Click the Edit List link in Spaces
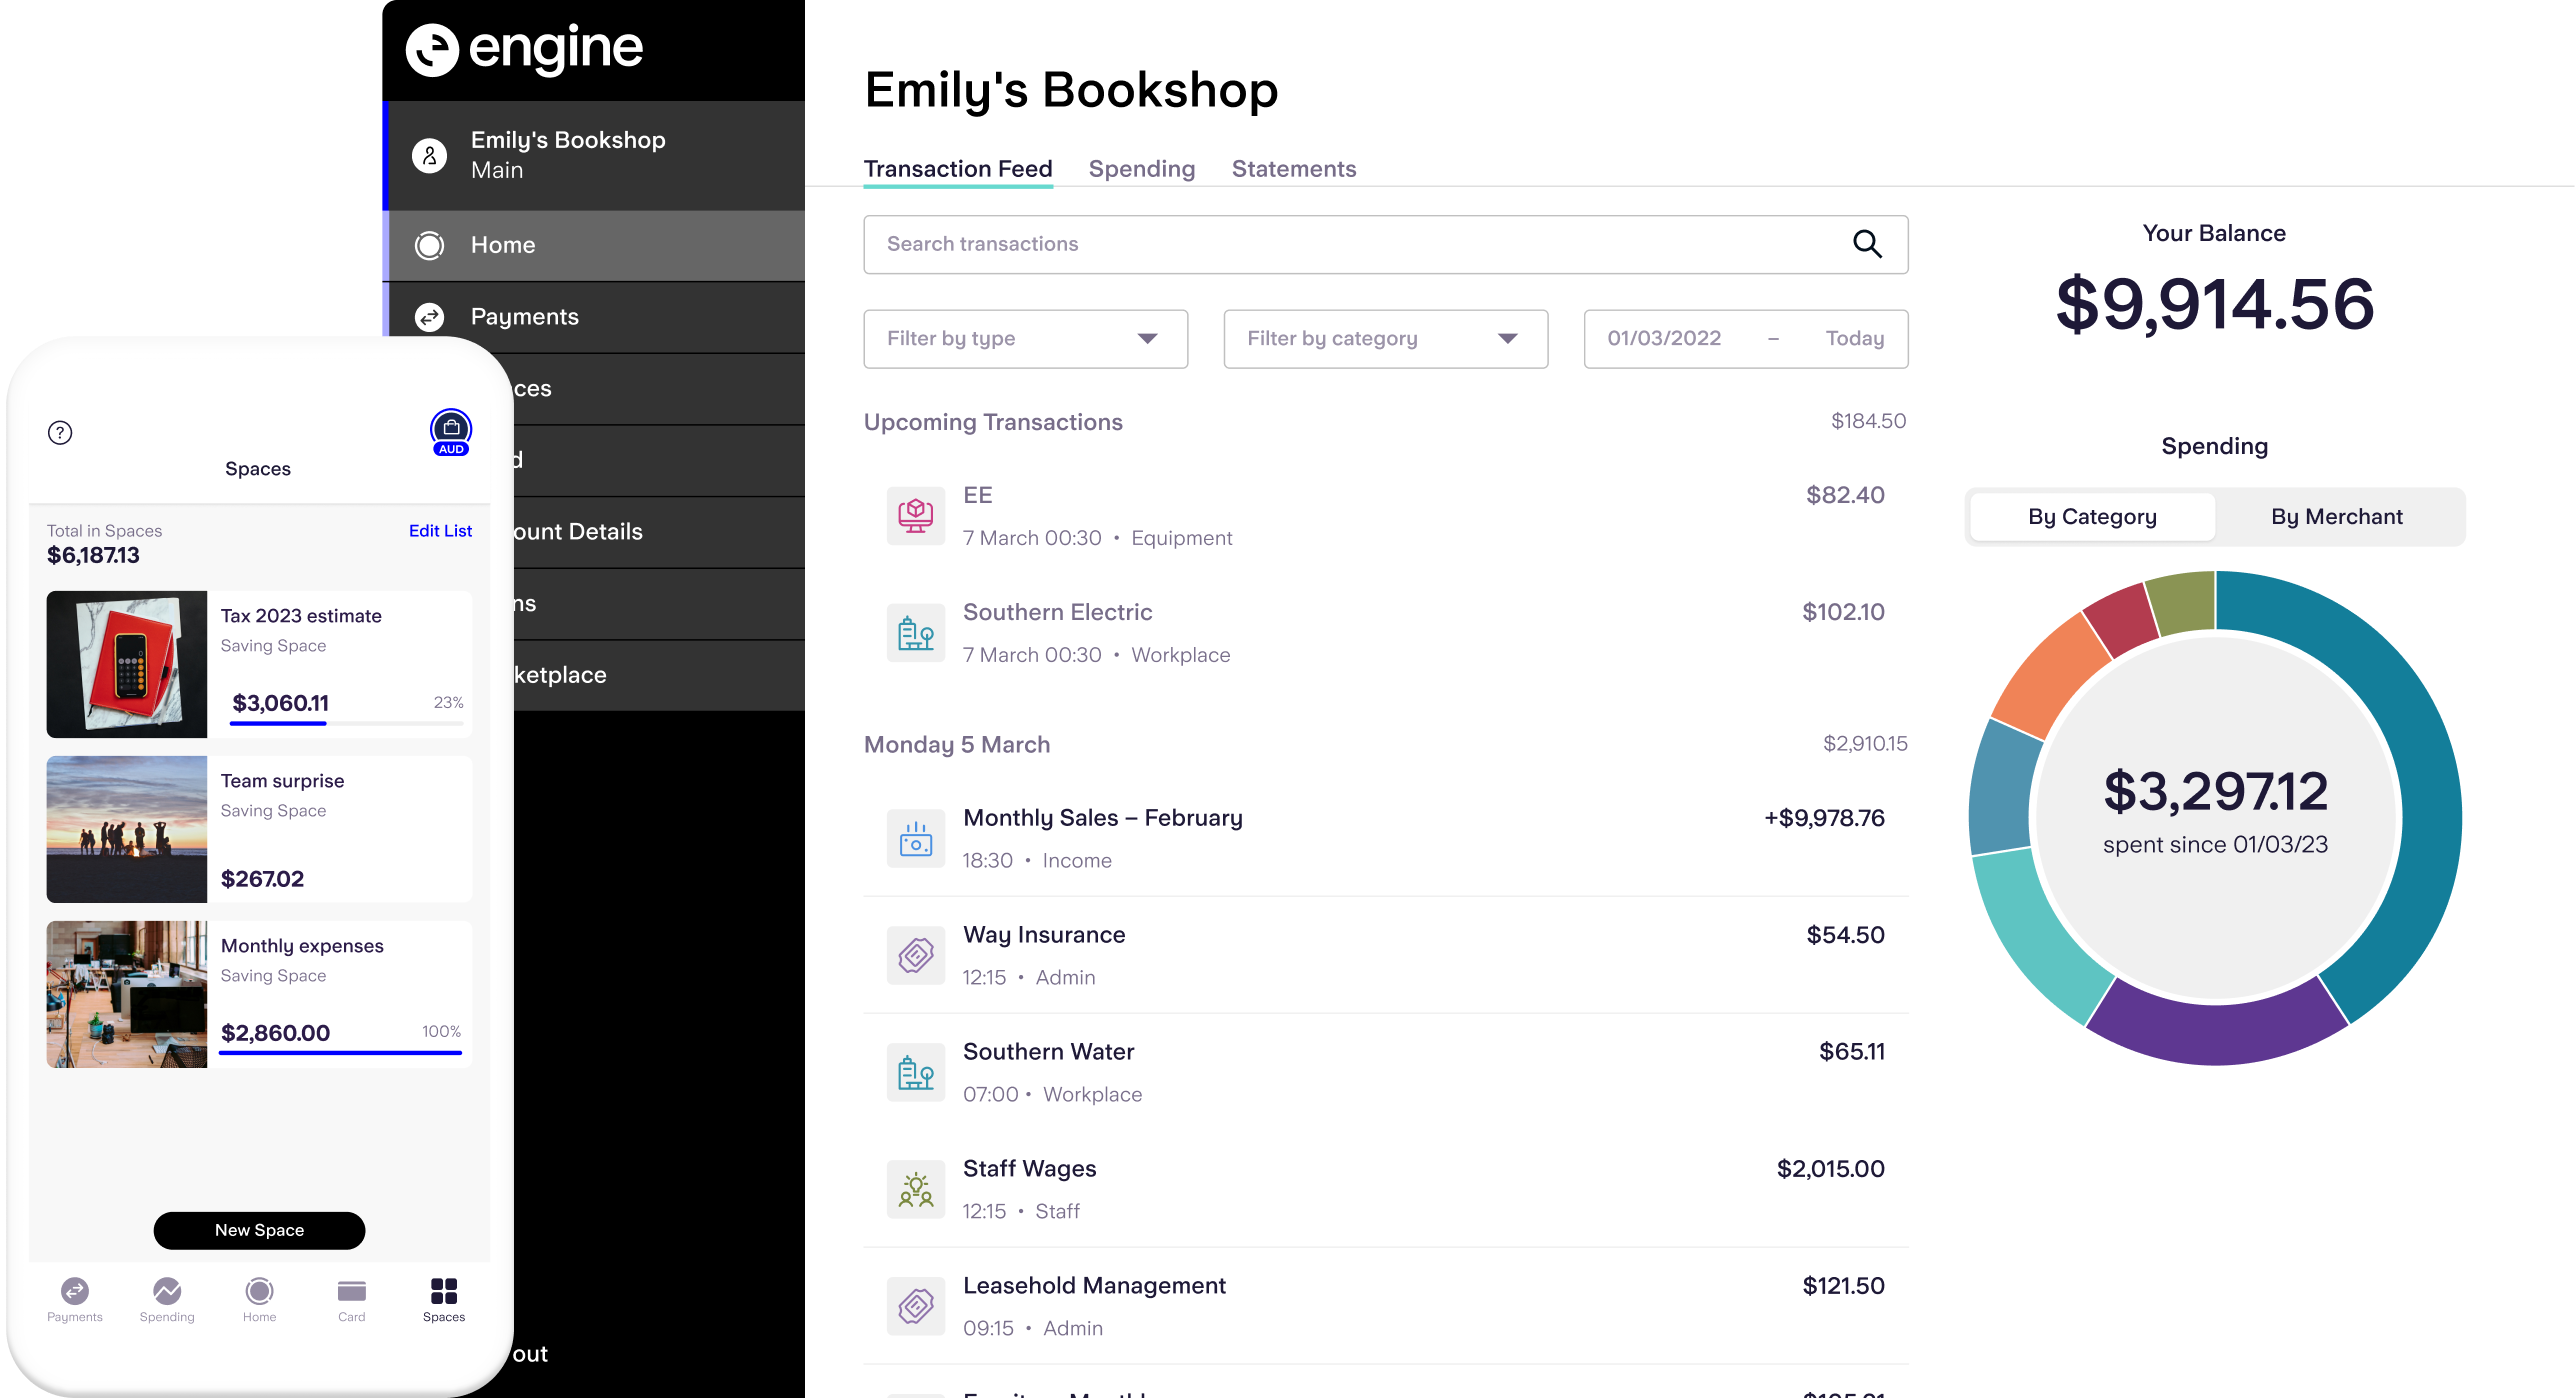Screen dimensions: 2575x1398 click(x=439, y=530)
